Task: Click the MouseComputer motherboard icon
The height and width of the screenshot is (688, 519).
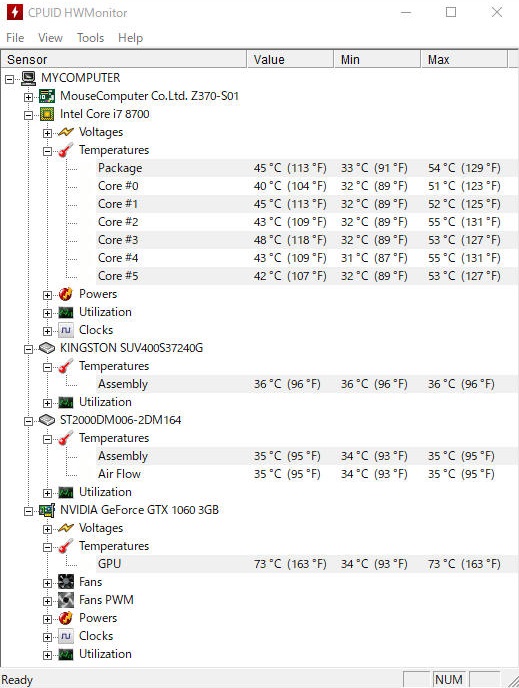Action: click(x=47, y=96)
